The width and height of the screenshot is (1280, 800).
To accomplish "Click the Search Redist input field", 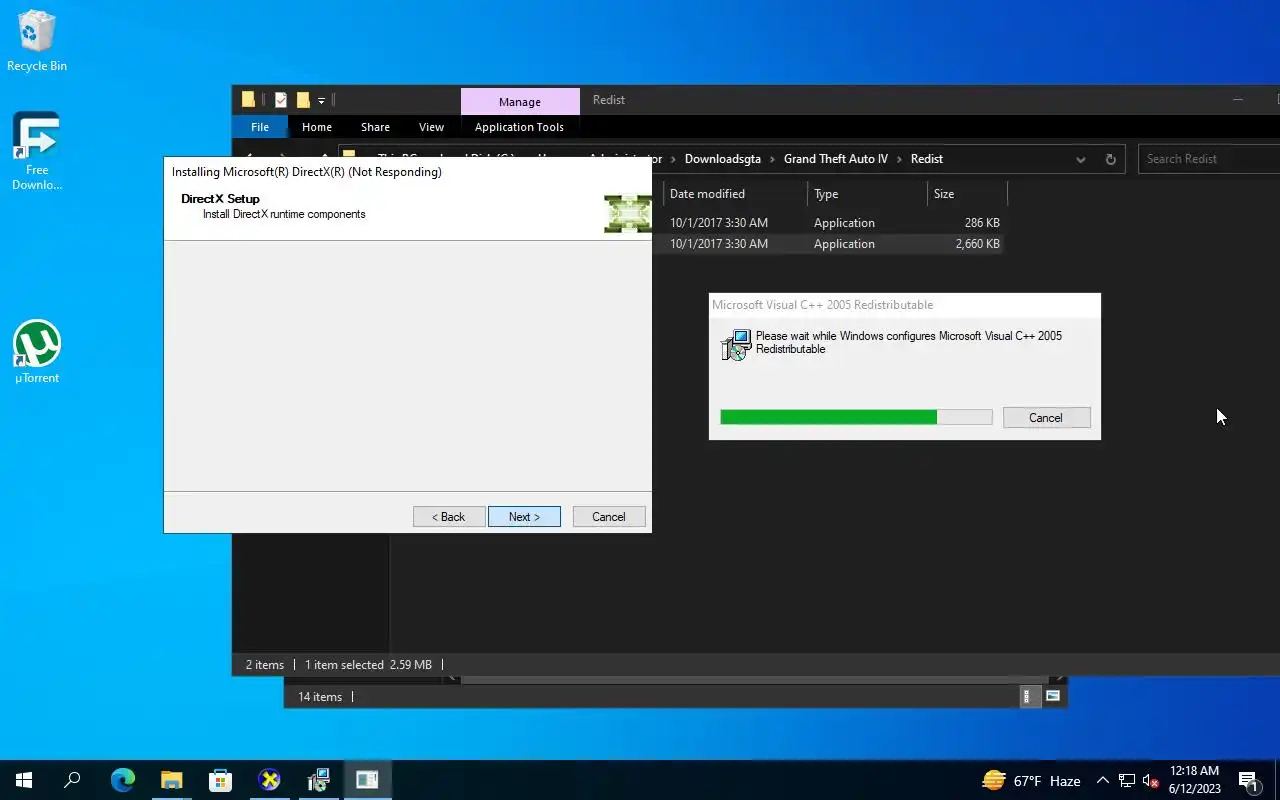I will (1209, 159).
